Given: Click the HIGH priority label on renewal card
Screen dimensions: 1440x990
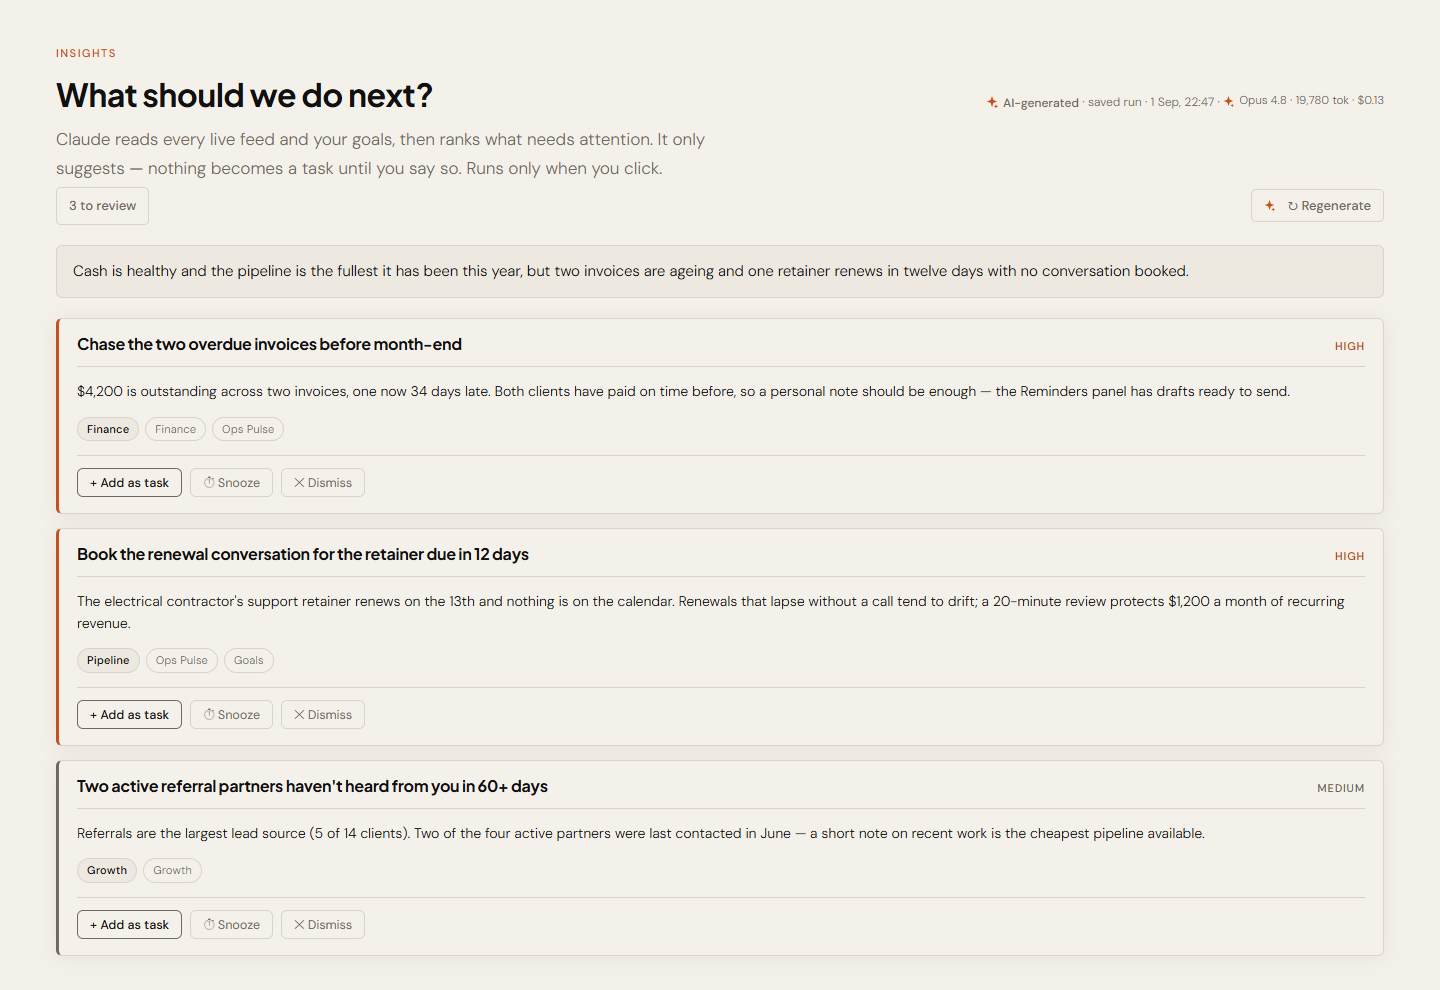Looking at the screenshot, I should click(x=1349, y=556).
